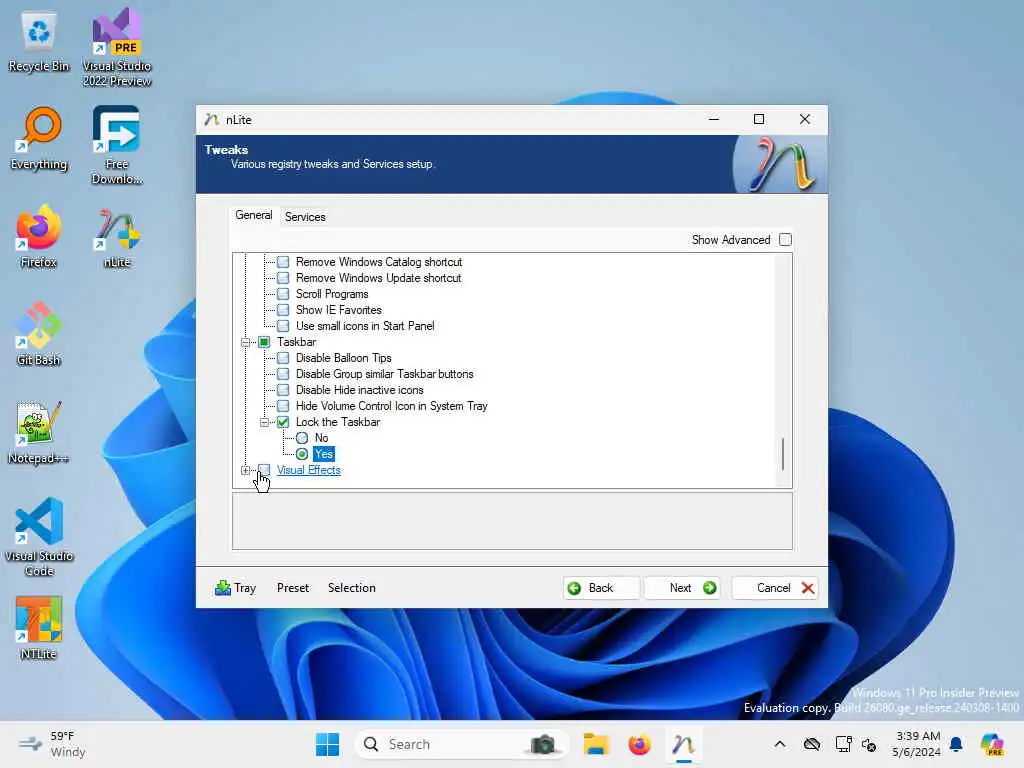Check Remove Windows Update shortcut
1024x768 pixels.
[x=283, y=278]
